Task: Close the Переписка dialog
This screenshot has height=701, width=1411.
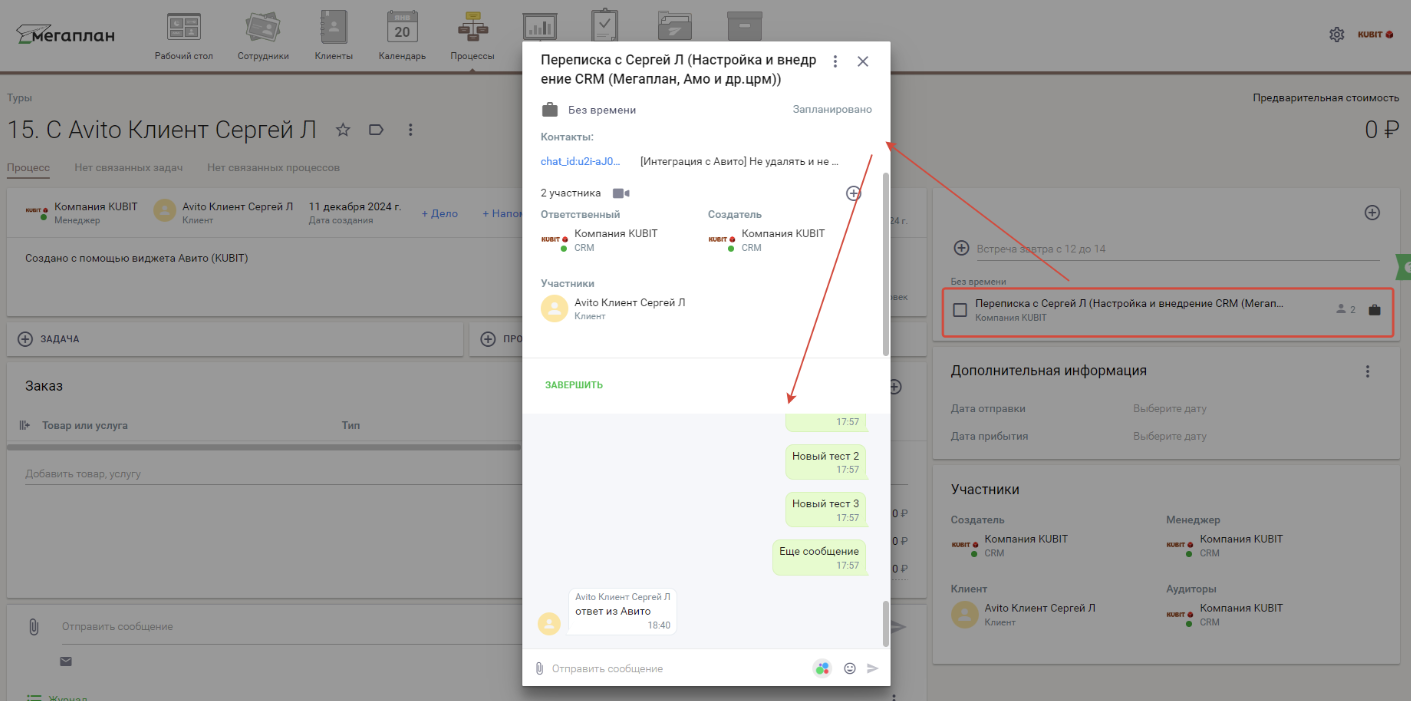Action: 863,62
